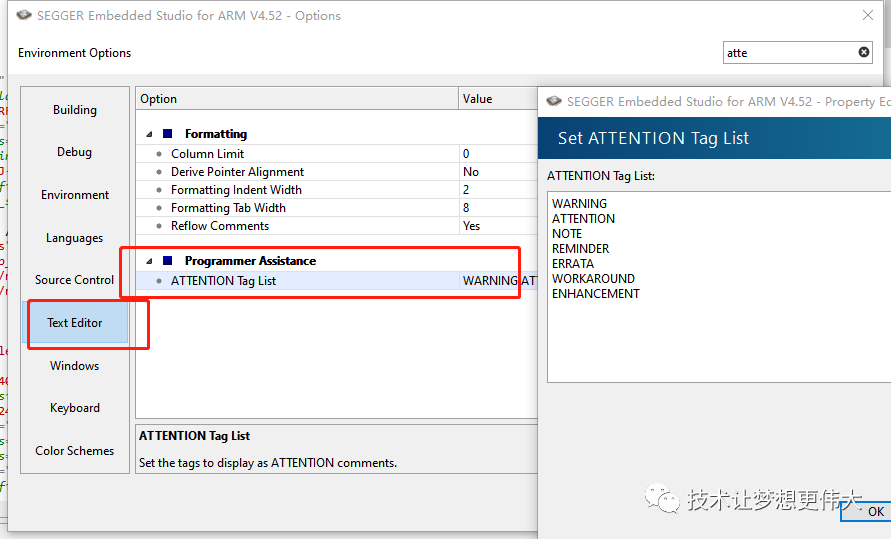Clear the search field using the X icon
The width and height of the screenshot is (891, 539).
click(863, 52)
